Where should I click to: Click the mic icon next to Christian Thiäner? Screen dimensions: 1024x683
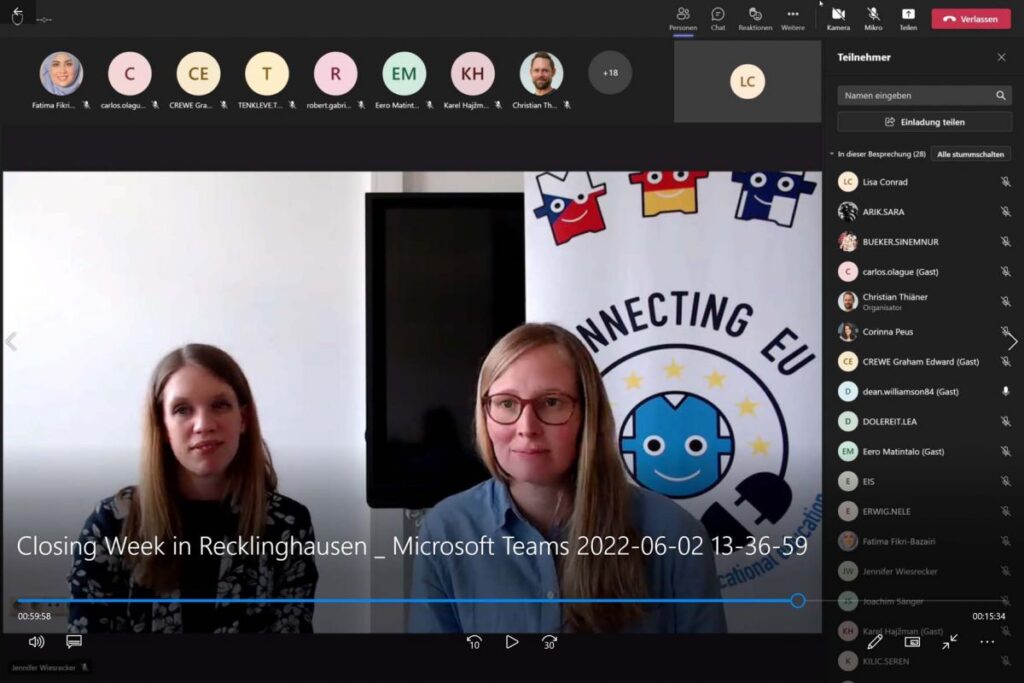coord(1005,302)
